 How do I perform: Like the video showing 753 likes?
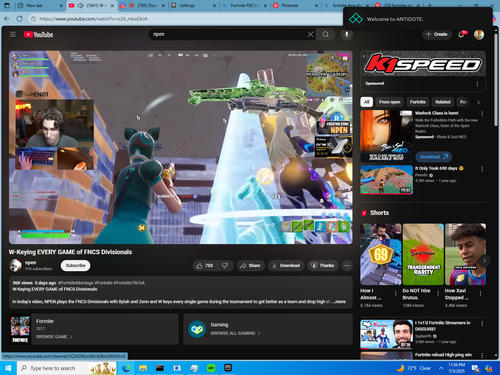205,265
